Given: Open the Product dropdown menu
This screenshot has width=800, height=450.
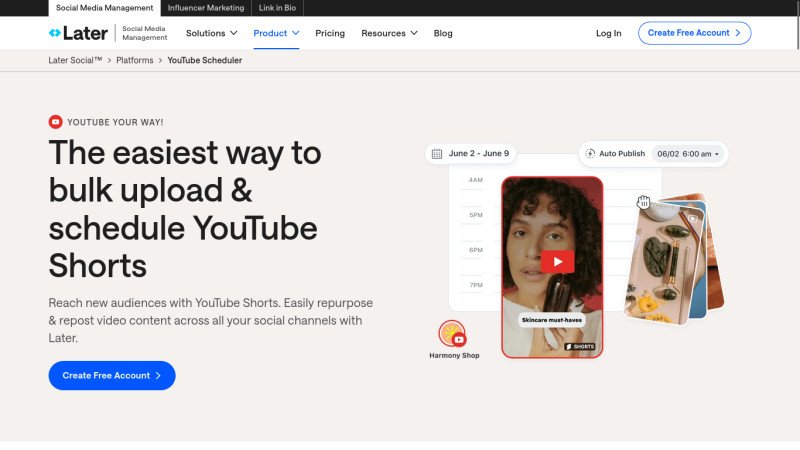Looking at the screenshot, I should coord(276,33).
